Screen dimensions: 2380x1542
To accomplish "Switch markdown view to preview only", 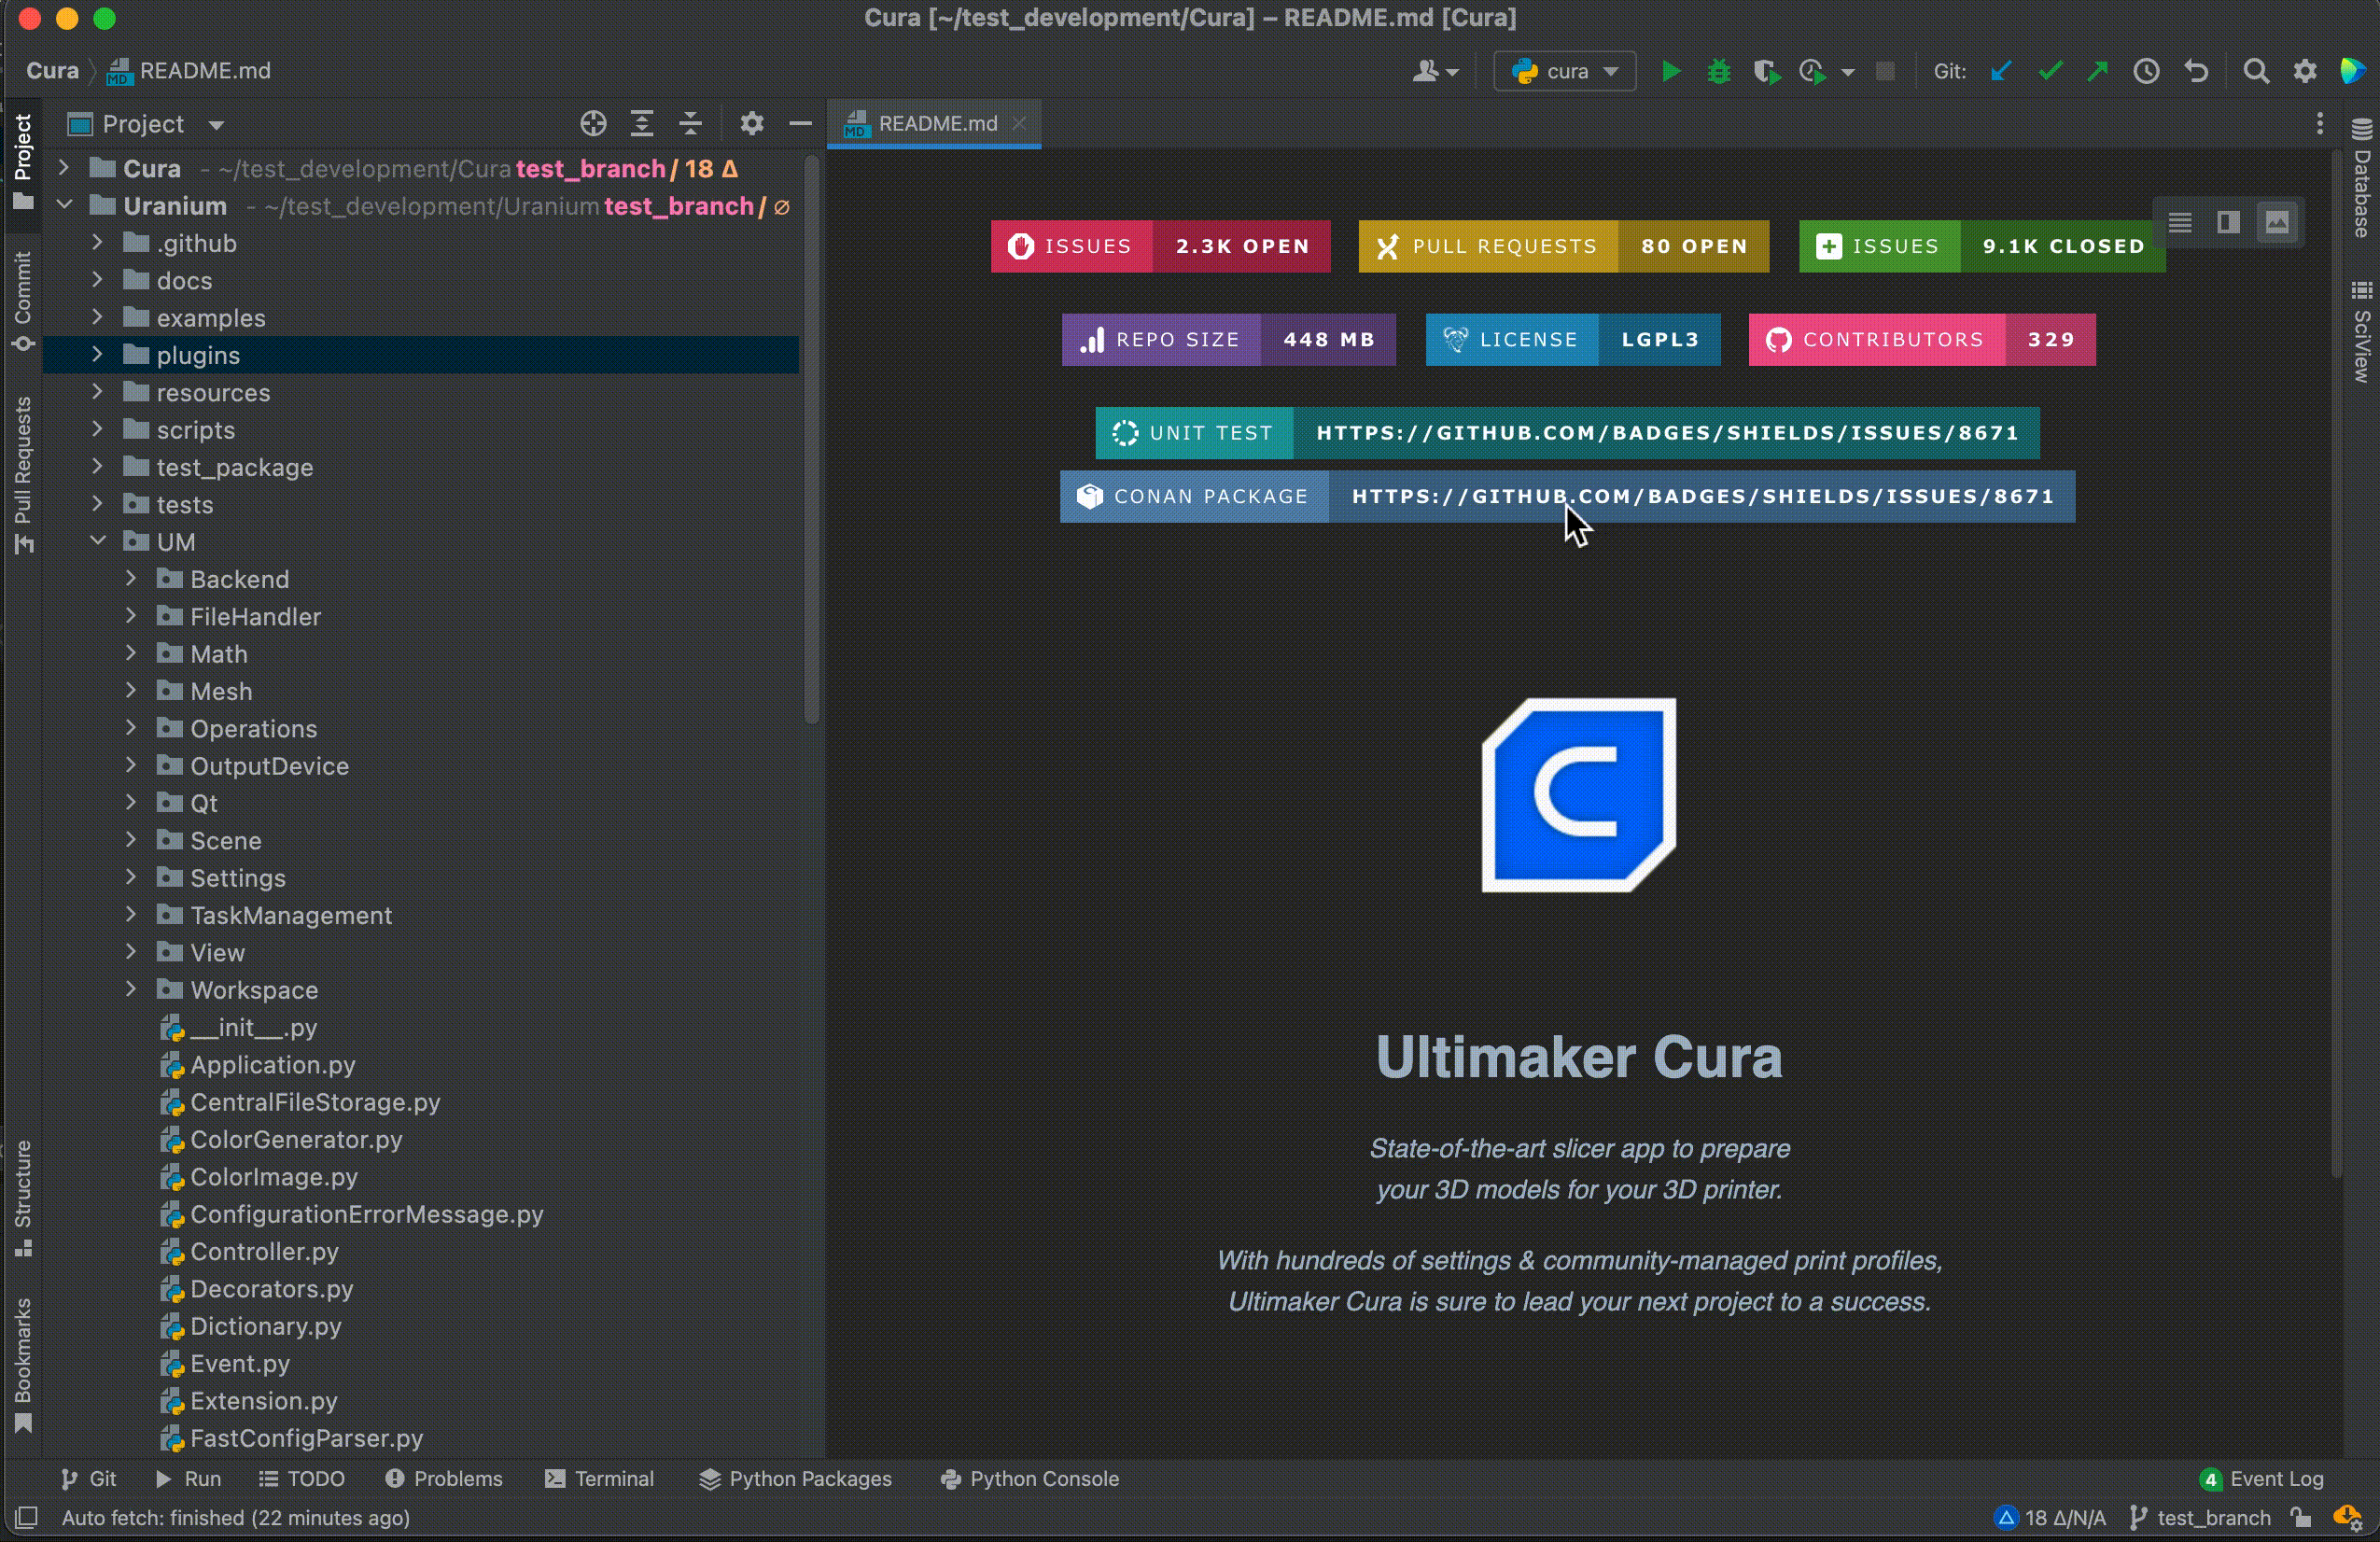I will 2277,222.
